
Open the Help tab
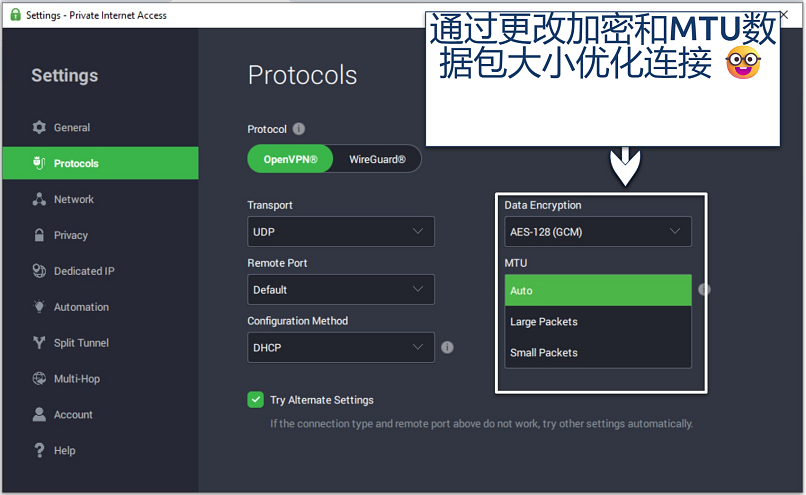coord(100,450)
